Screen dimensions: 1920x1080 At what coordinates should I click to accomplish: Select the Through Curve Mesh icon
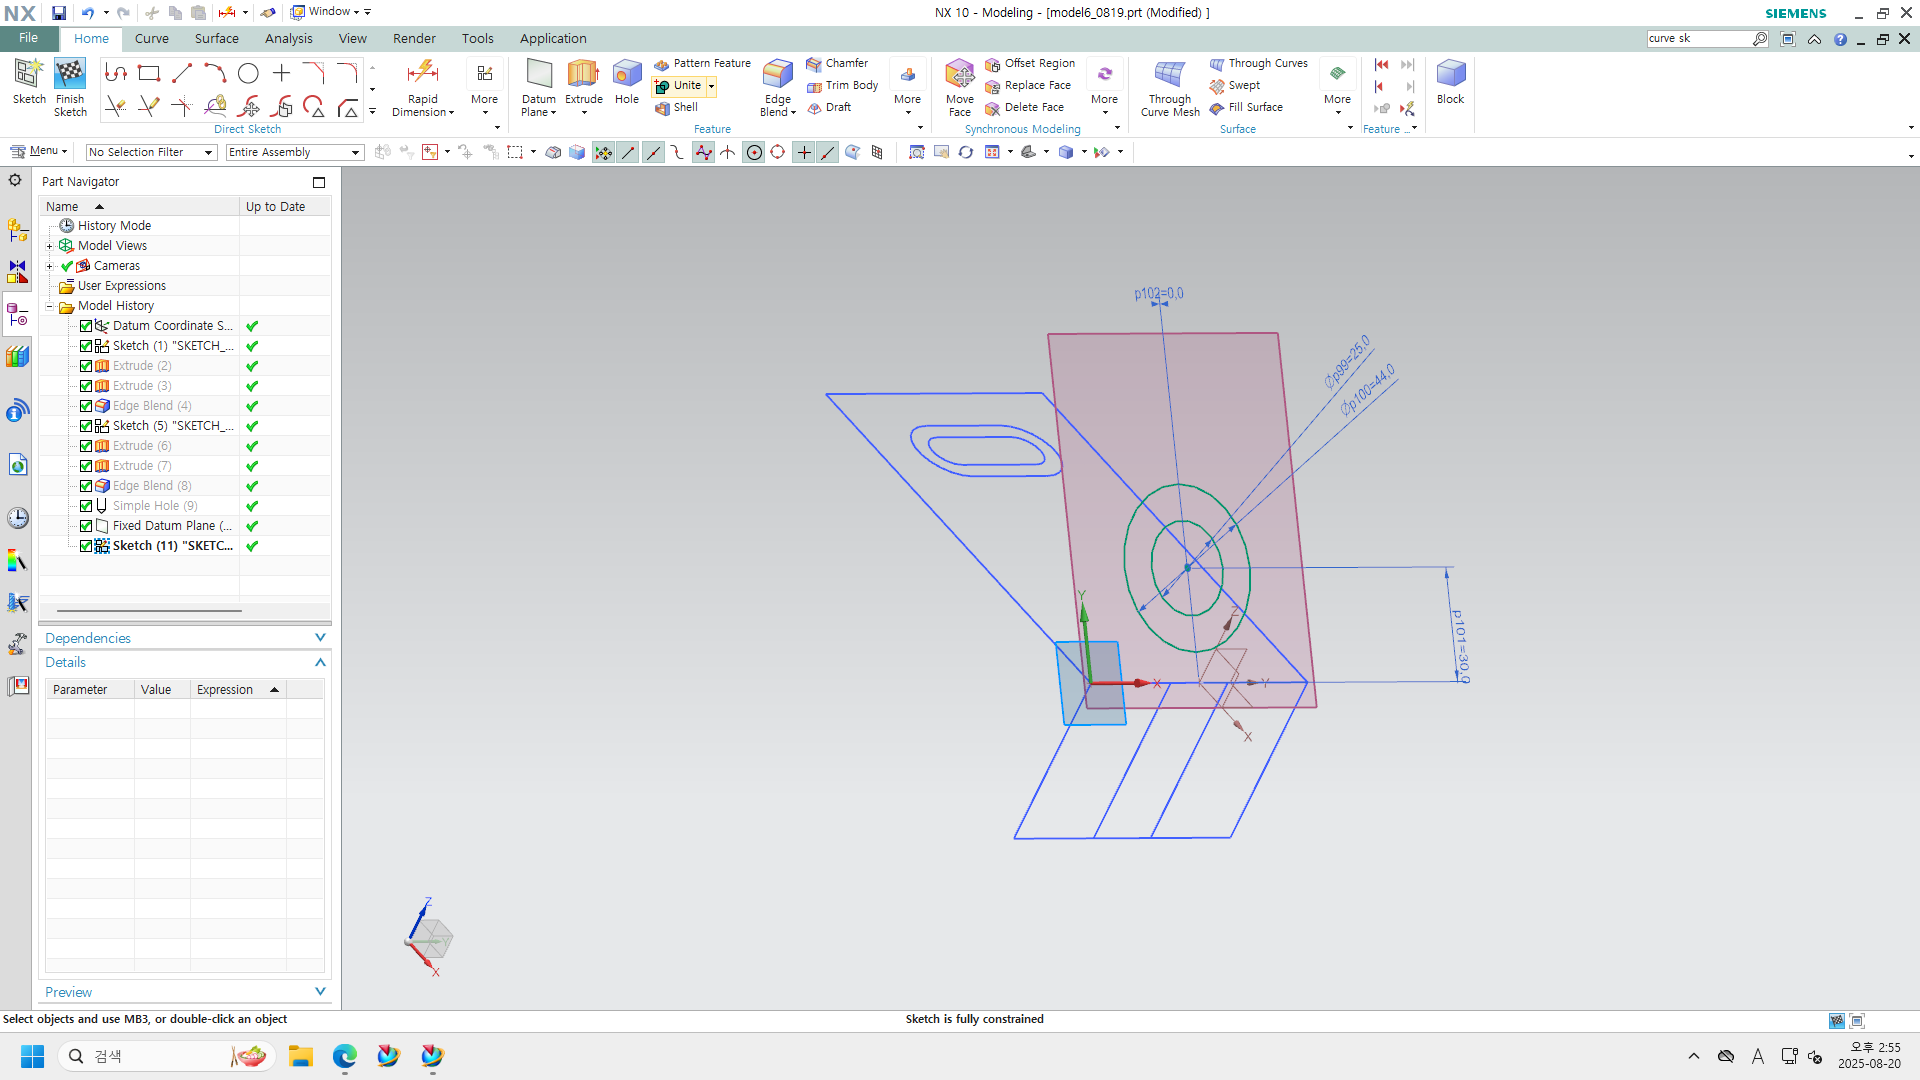tap(1169, 76)
